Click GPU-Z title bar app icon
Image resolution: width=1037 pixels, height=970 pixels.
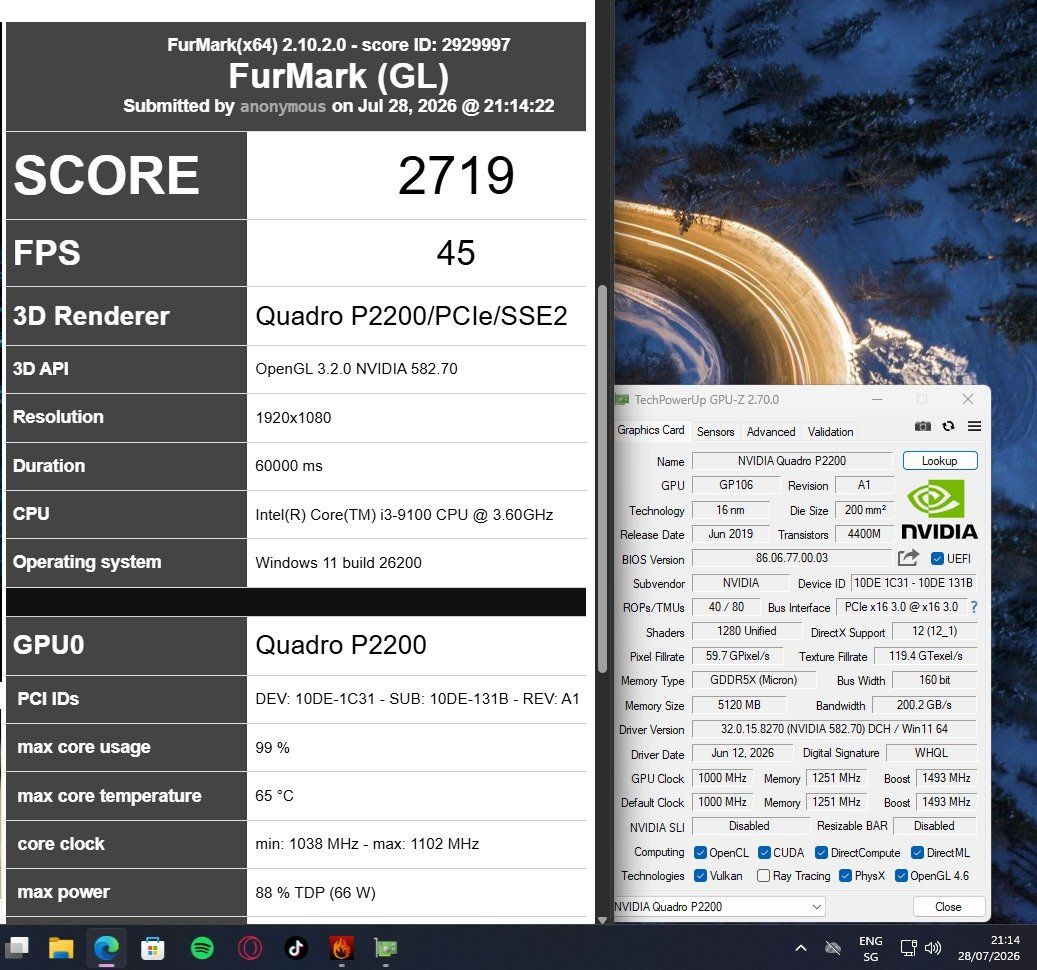pyautogui.click(x=622, y=399)
